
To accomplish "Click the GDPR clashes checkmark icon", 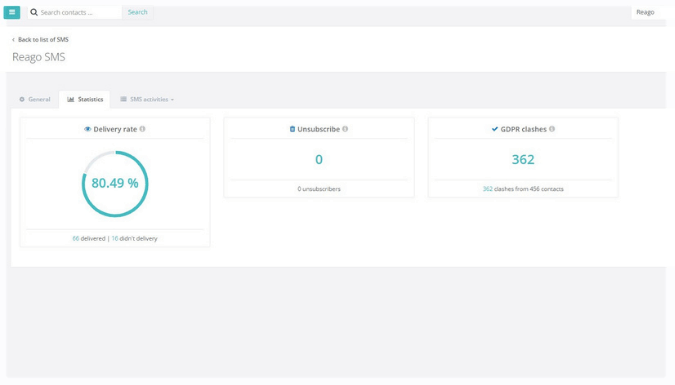I will (x=495, y=129).
